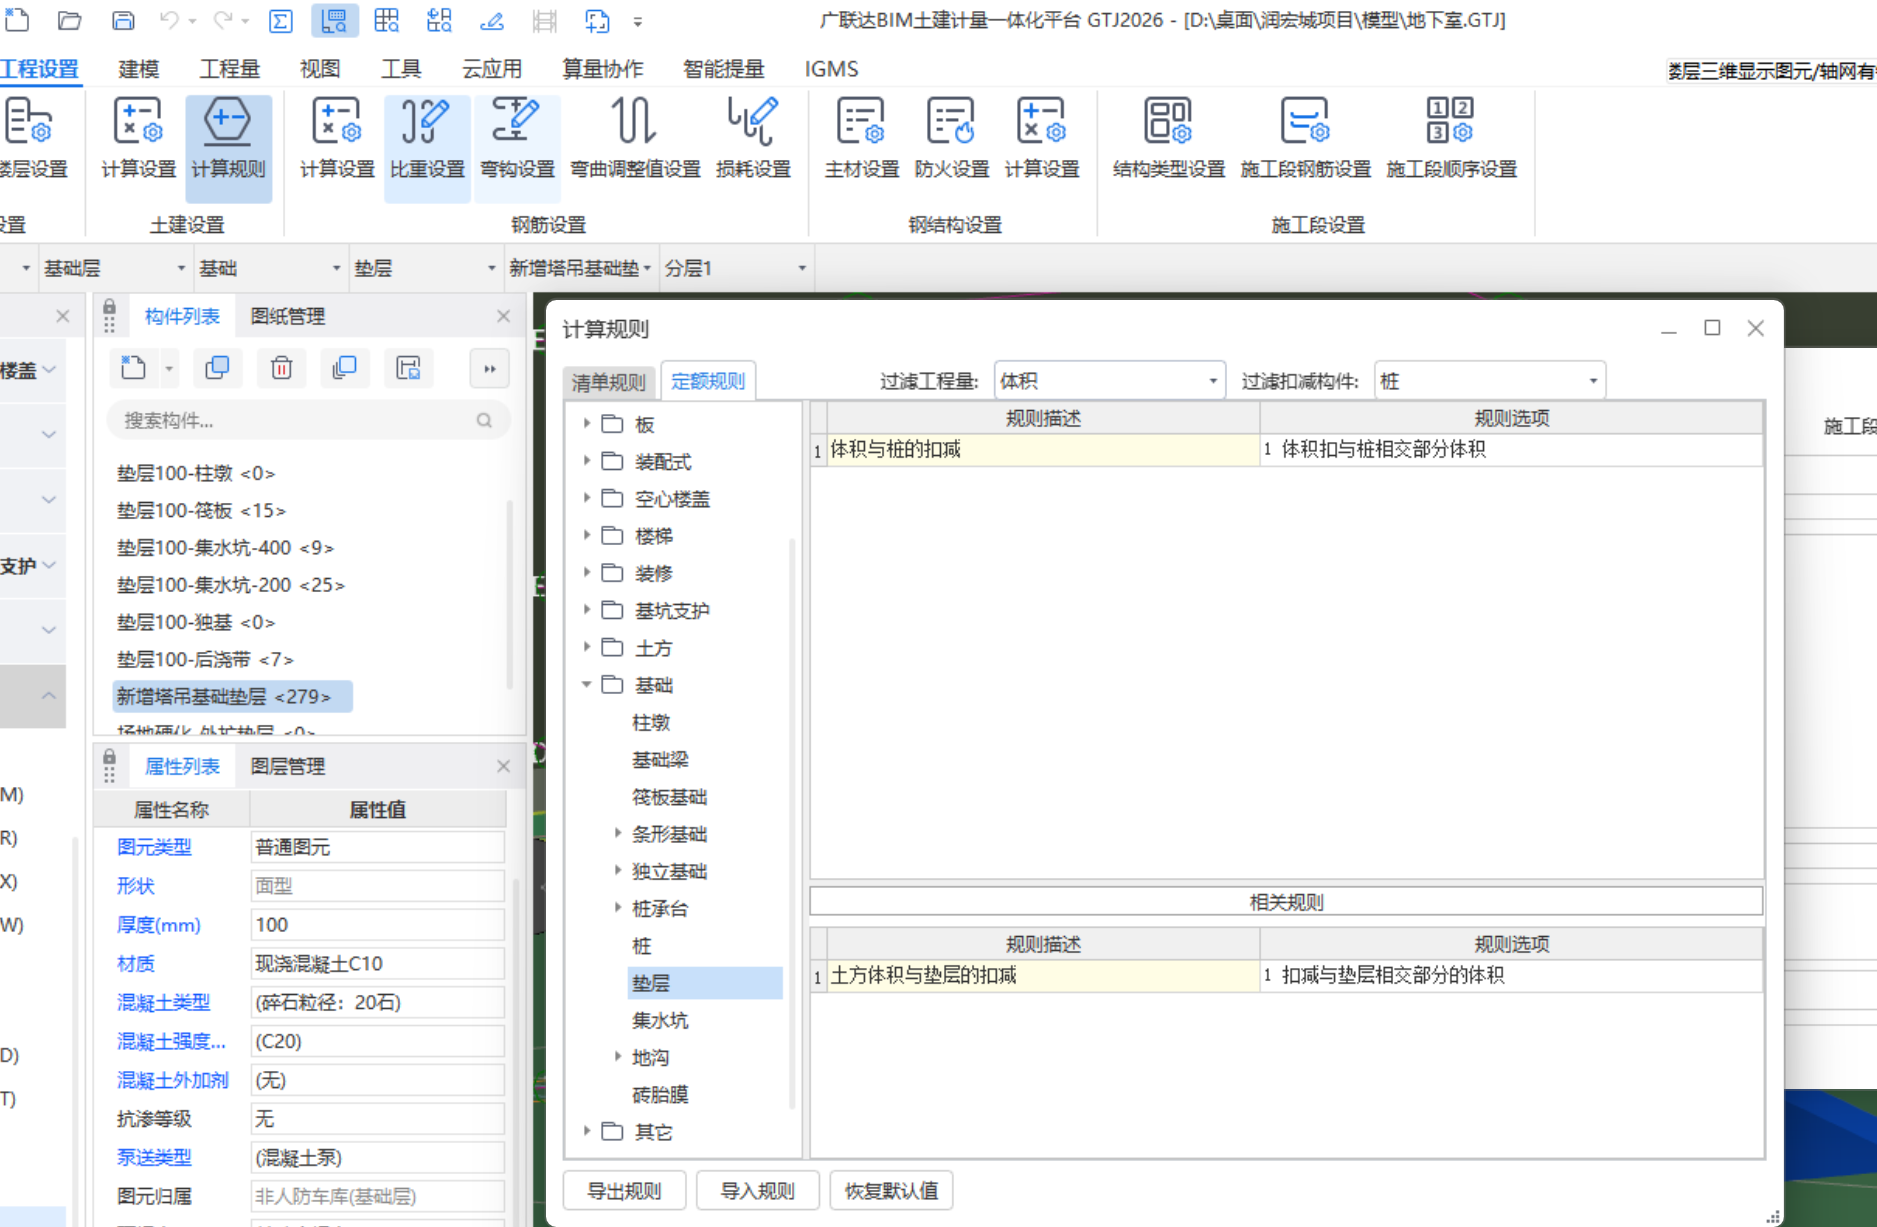Image resolution: width=1877 pixels, height=1227 pixels.
Task: Click the sum calculation icon in quick toolbar
Action: point(281,20)
